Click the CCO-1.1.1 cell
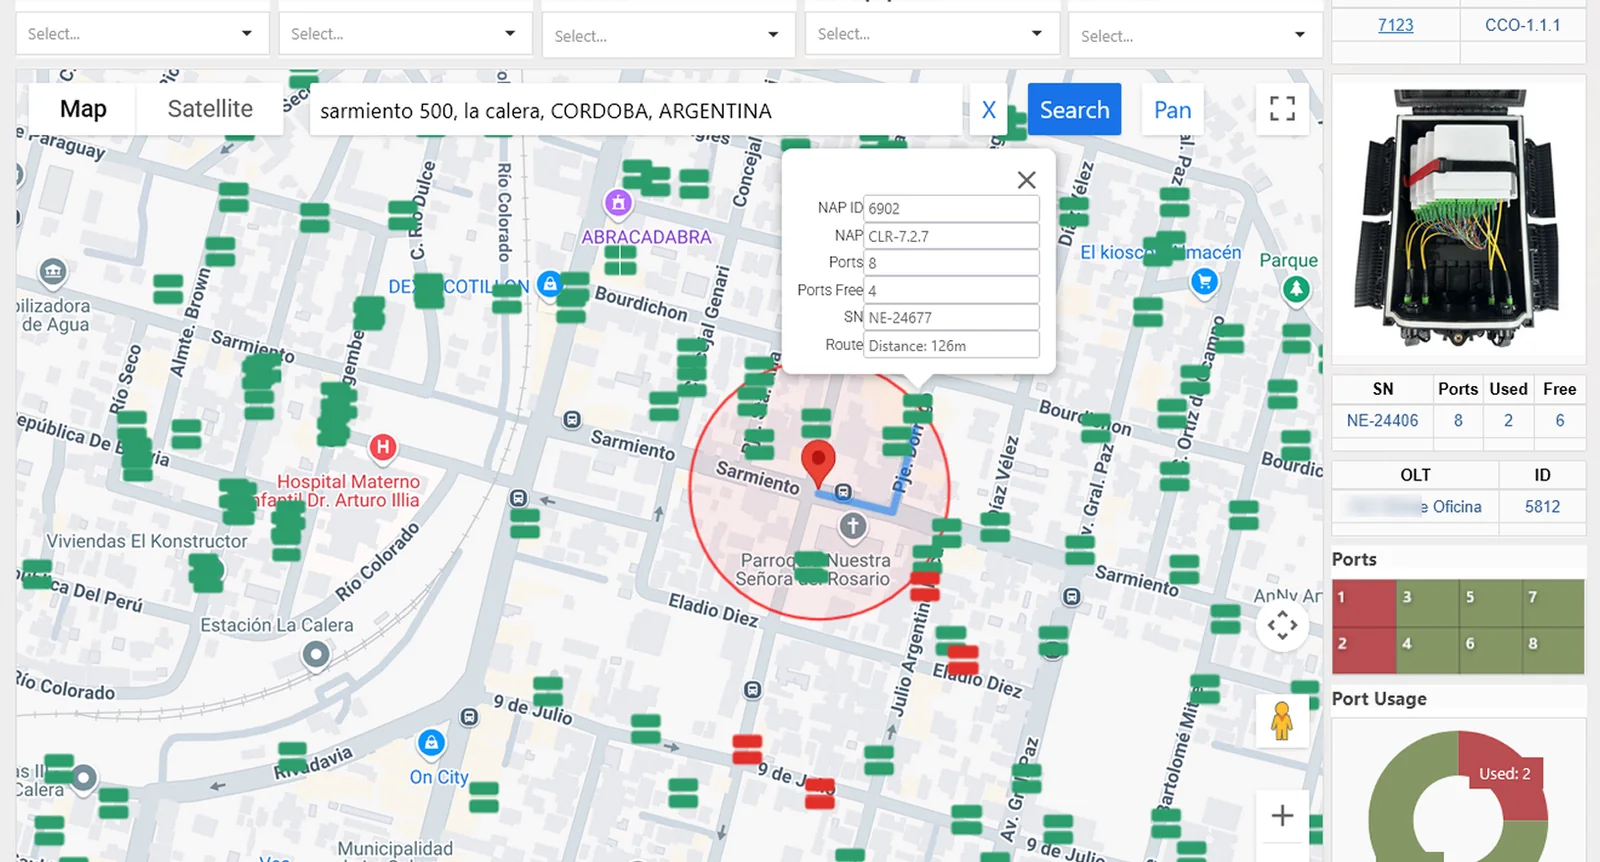 (1522, 25)
